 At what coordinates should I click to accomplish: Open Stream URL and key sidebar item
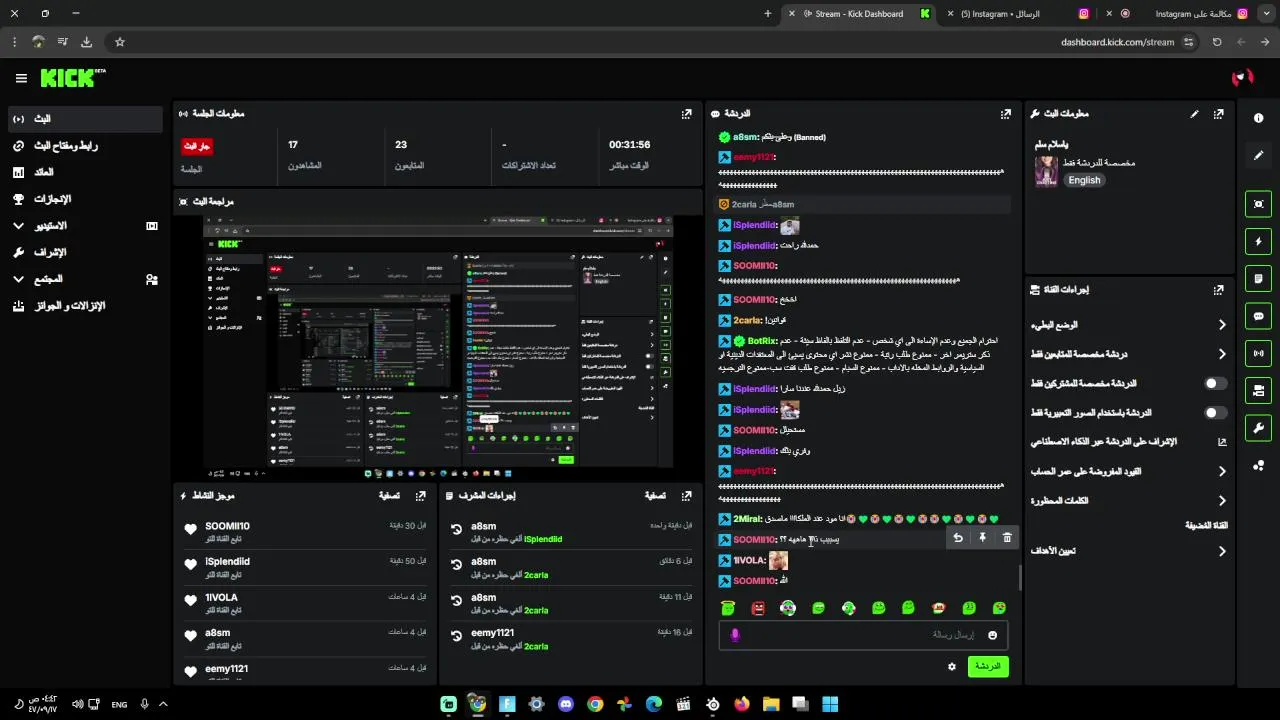point(84,146)
